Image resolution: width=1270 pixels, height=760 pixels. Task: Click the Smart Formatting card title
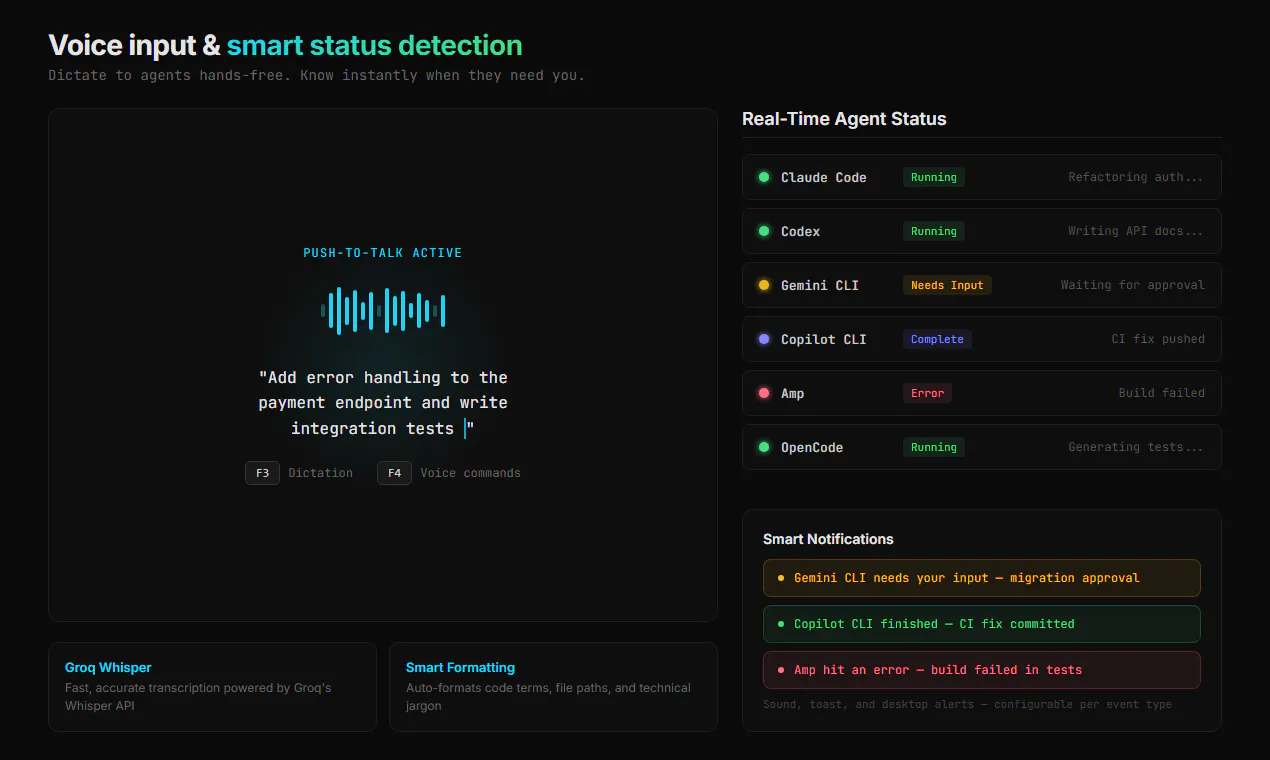(460, 667)
